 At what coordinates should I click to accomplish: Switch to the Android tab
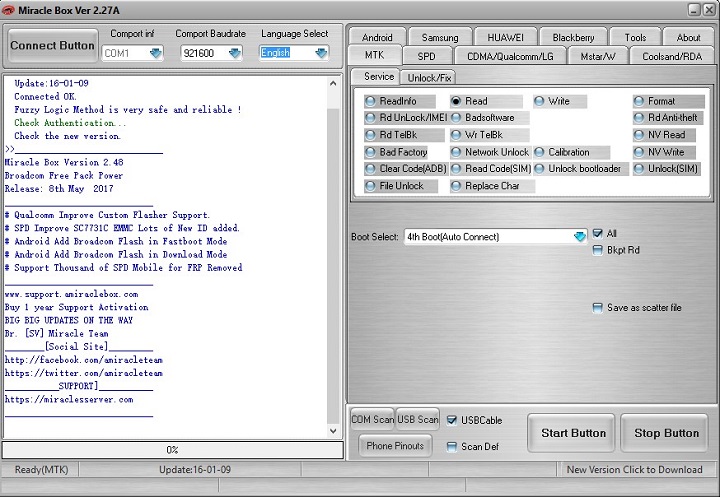(x=377, y=37)
